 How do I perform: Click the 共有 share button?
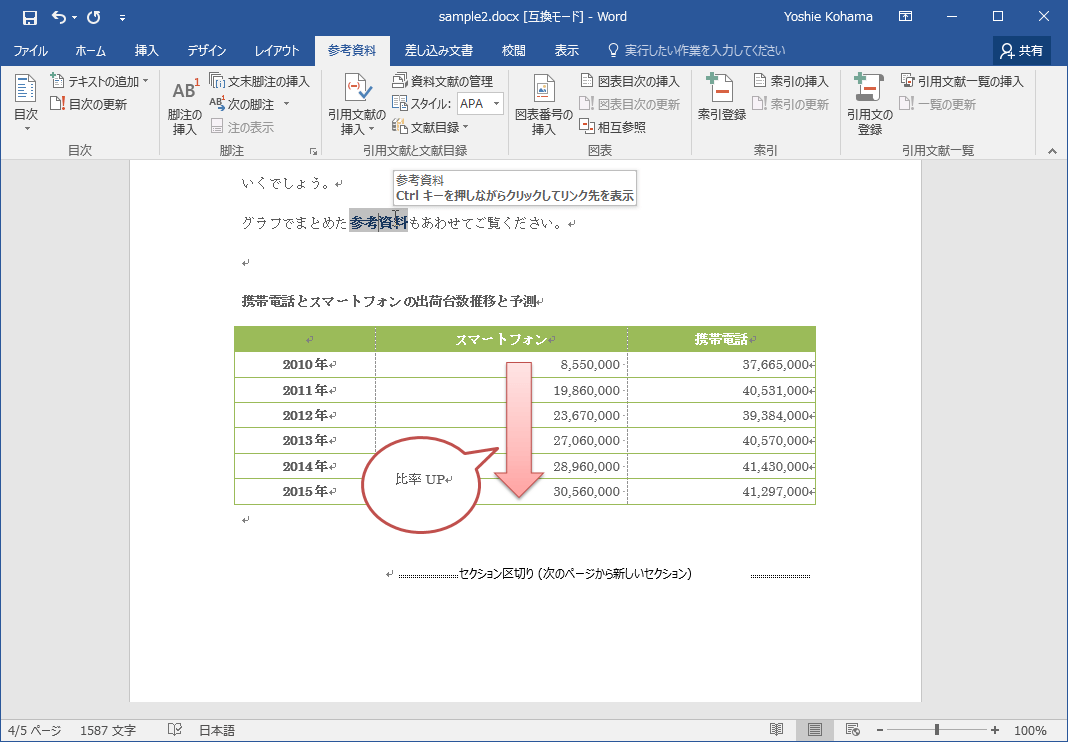pyautogui.click(x=1021, y=50)
